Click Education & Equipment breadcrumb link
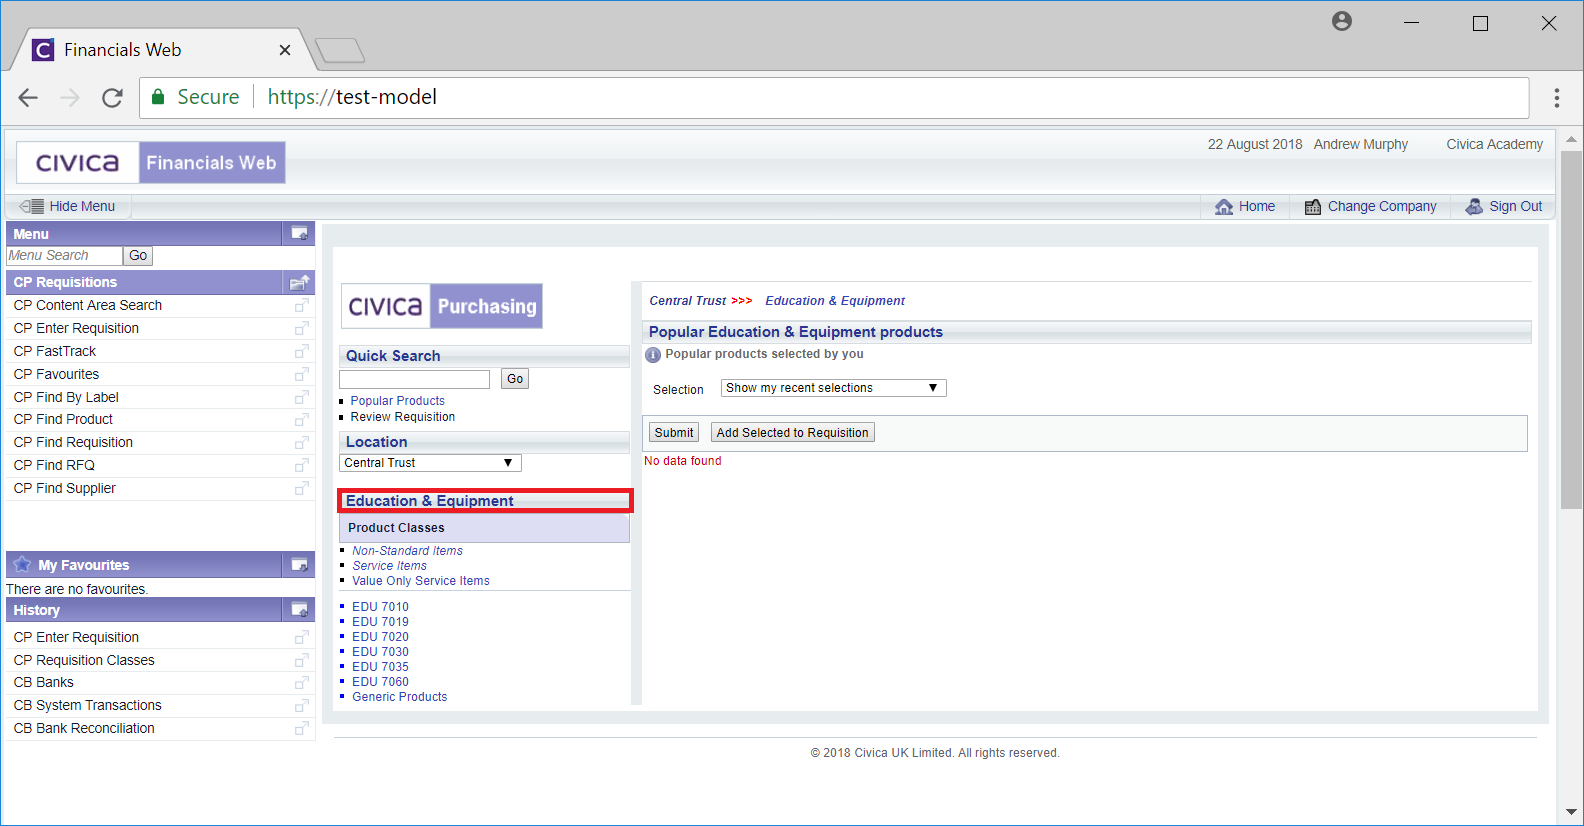 click(835, 301)
